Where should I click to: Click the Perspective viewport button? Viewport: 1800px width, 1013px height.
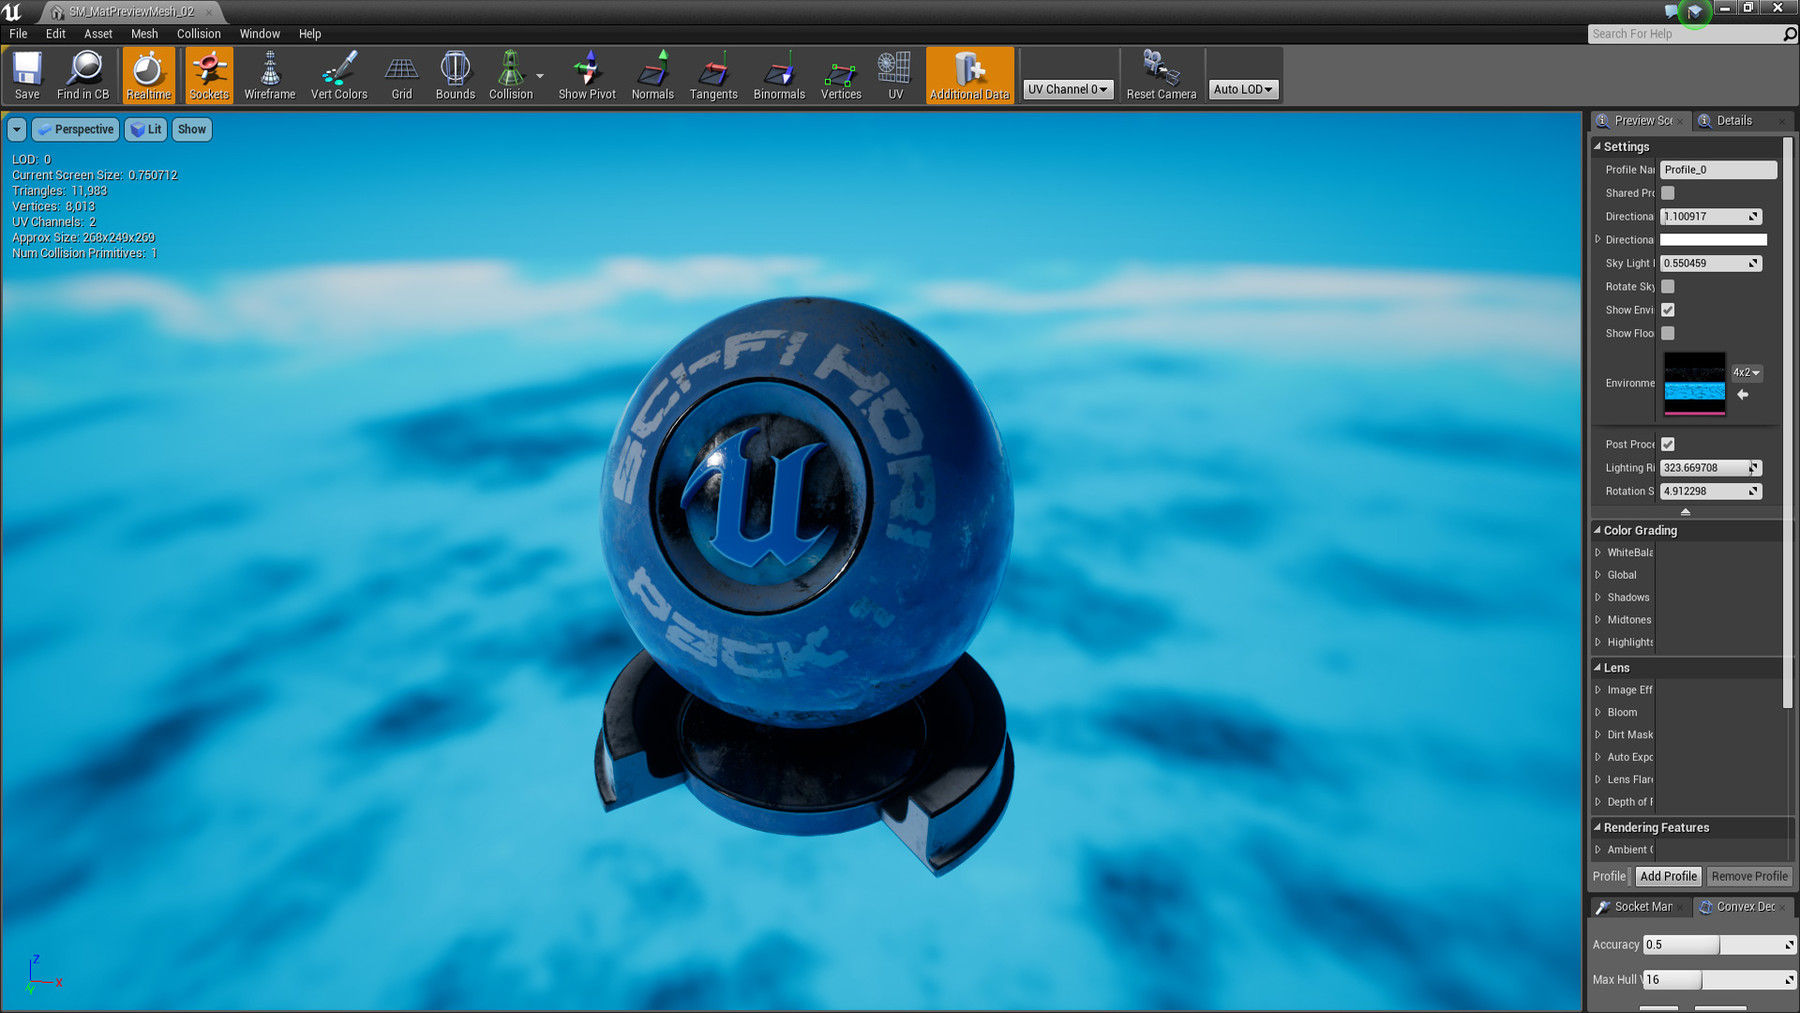point(75,129)
